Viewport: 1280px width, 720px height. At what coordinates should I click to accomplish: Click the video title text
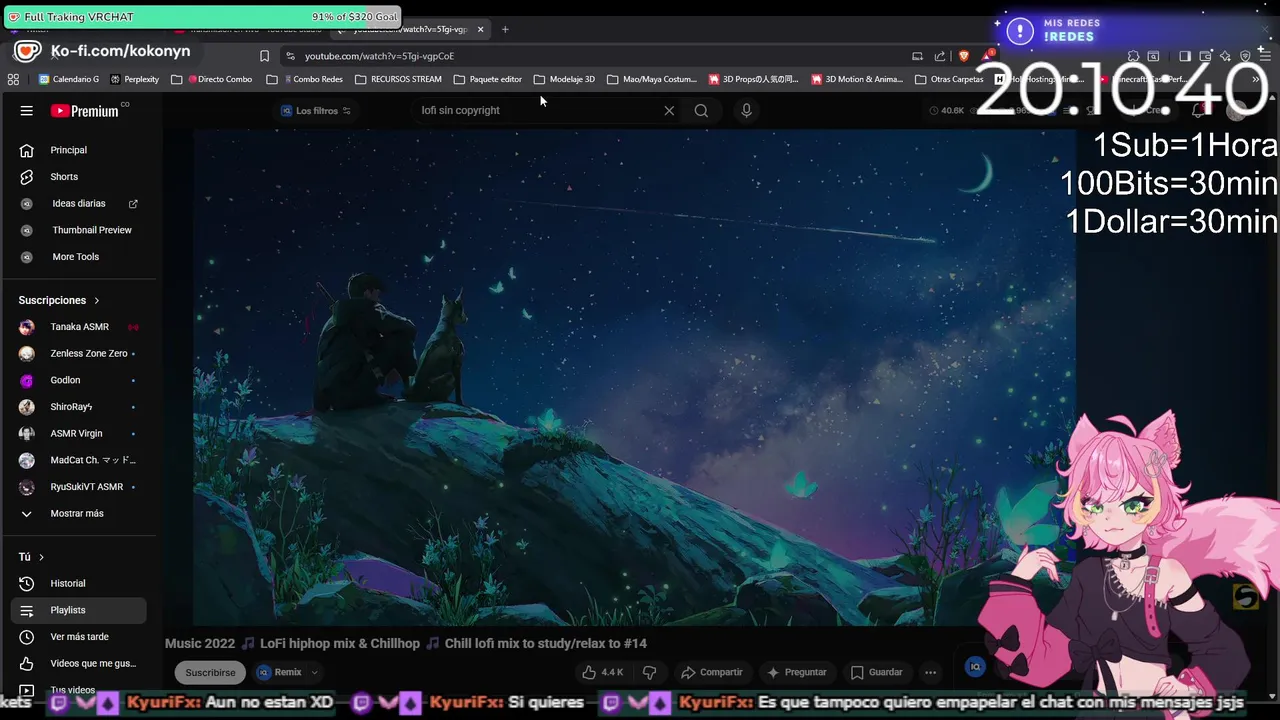pyautogui.click(x=406, y=644)
